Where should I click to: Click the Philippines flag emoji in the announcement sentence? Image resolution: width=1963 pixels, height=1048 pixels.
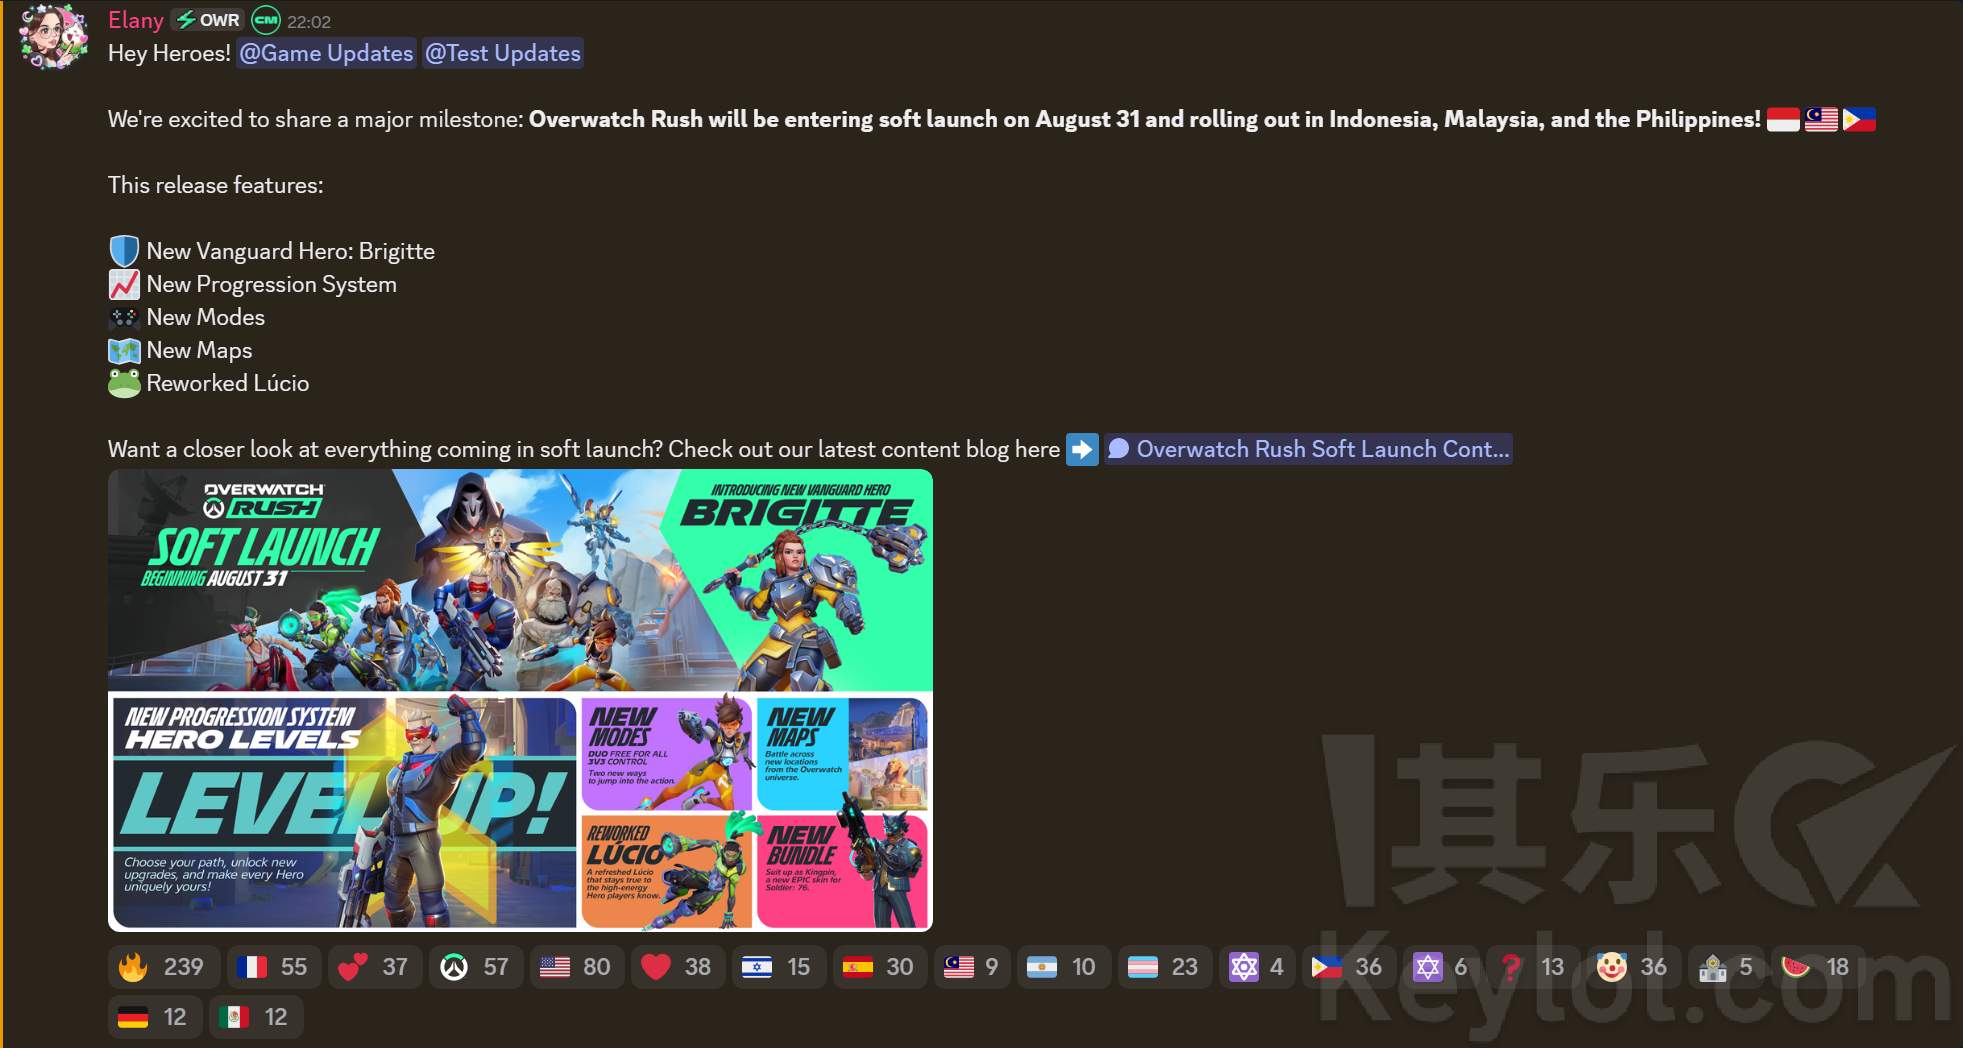[1859, 119]
